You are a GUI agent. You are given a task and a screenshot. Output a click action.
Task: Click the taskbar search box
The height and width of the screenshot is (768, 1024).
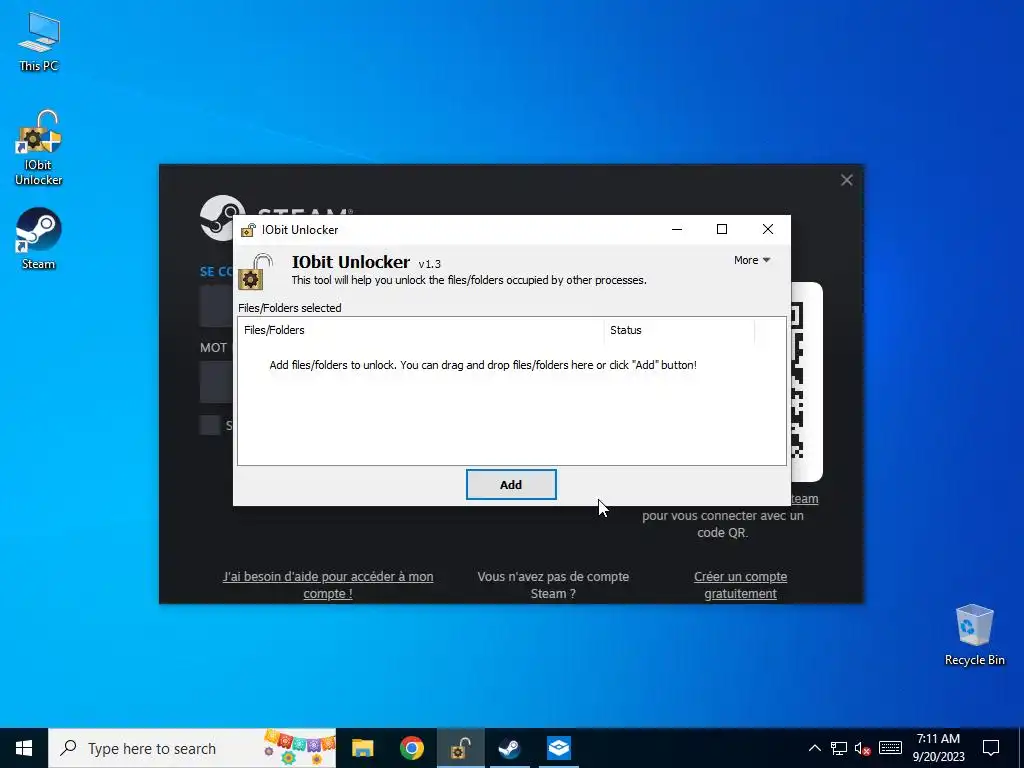click(x=192, y=748)
